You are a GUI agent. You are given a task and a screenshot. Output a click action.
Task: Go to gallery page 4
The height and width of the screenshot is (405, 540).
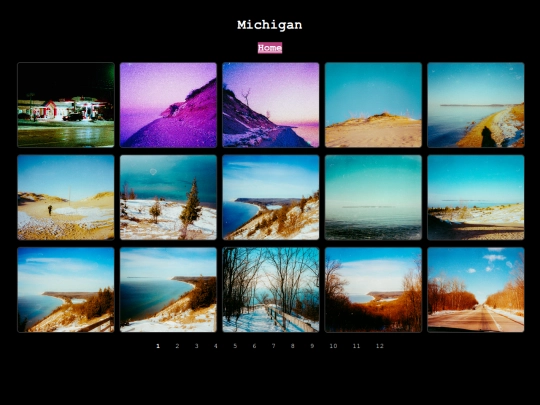(x=216, y=346)
